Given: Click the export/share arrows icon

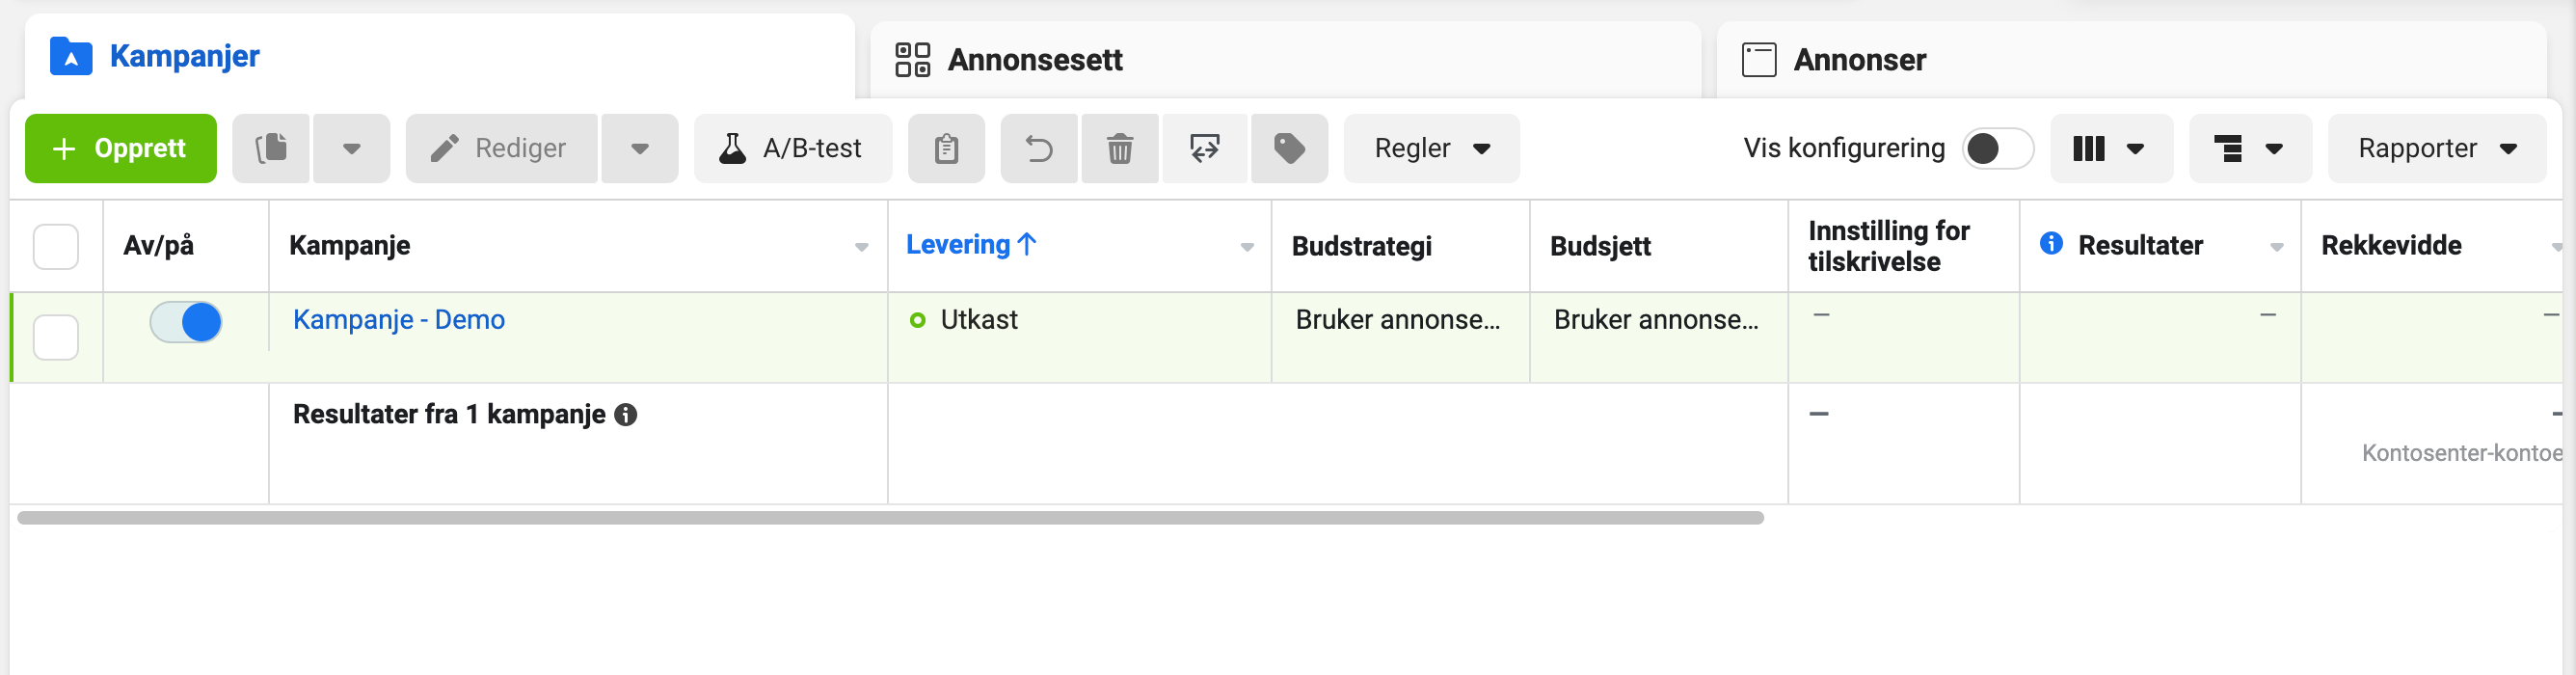Looking at the screenshot, I should pos(1204,148).
